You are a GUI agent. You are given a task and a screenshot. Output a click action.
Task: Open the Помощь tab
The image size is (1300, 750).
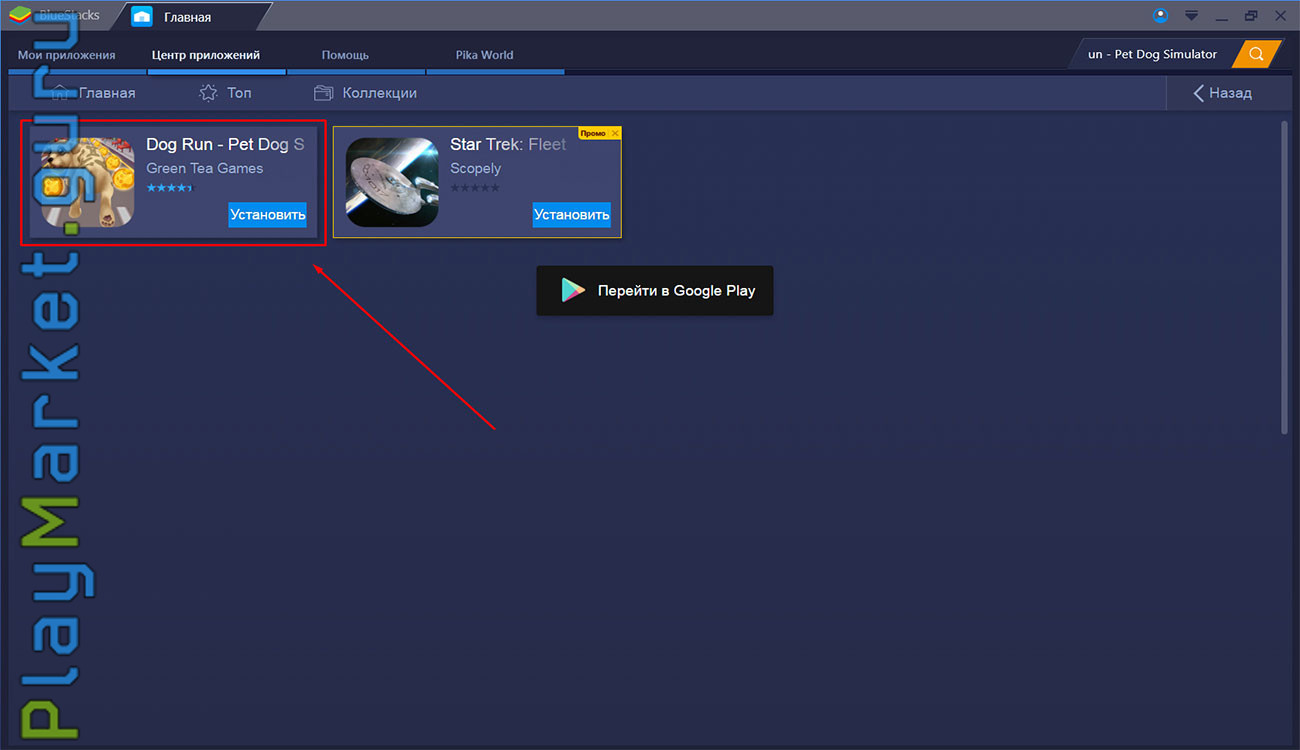(345, 55)
